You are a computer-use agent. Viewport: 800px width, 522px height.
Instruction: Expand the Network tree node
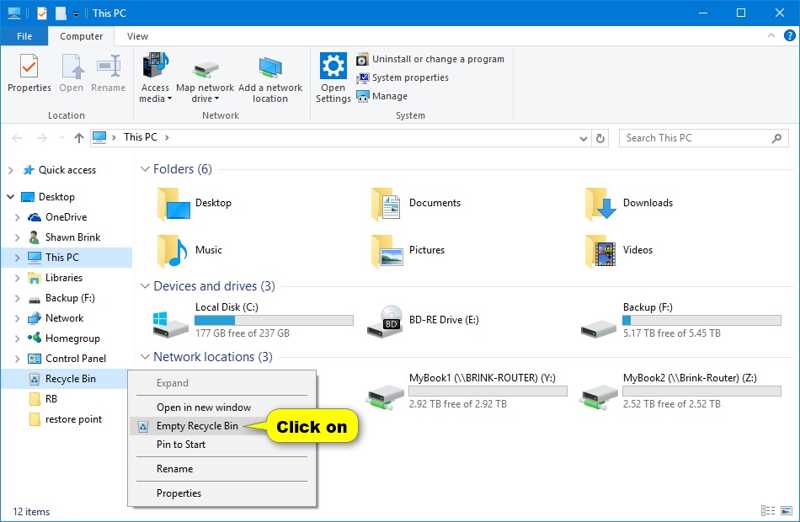[x=17, y=318]
